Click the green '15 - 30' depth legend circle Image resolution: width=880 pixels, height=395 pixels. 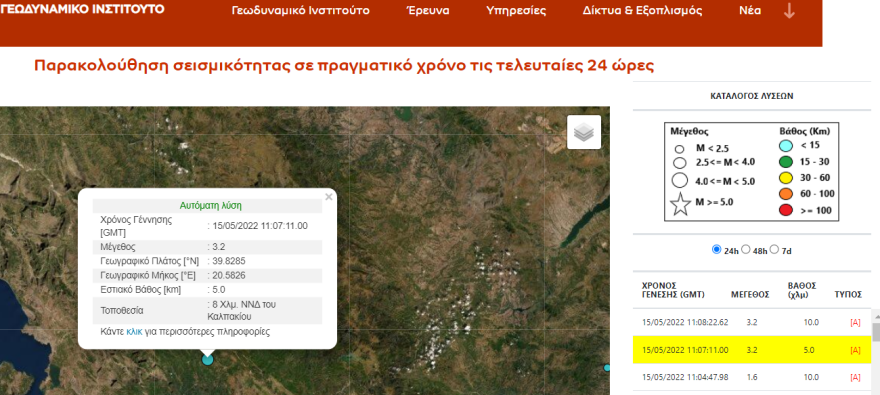point(787,162)
